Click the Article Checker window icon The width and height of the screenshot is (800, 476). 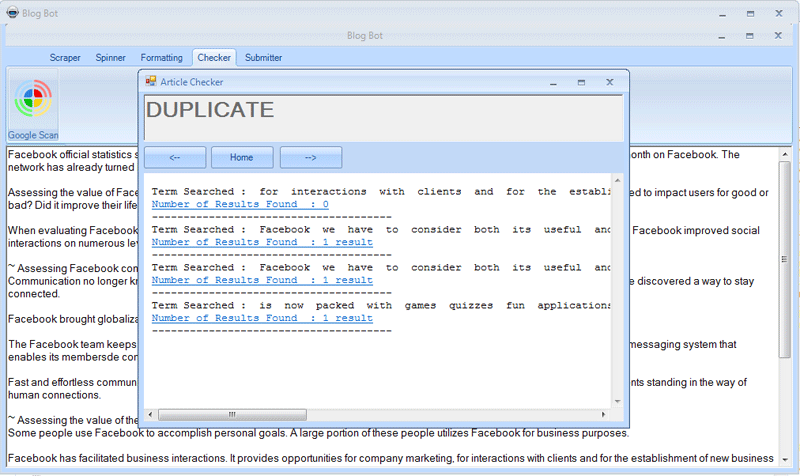[151, 82]
